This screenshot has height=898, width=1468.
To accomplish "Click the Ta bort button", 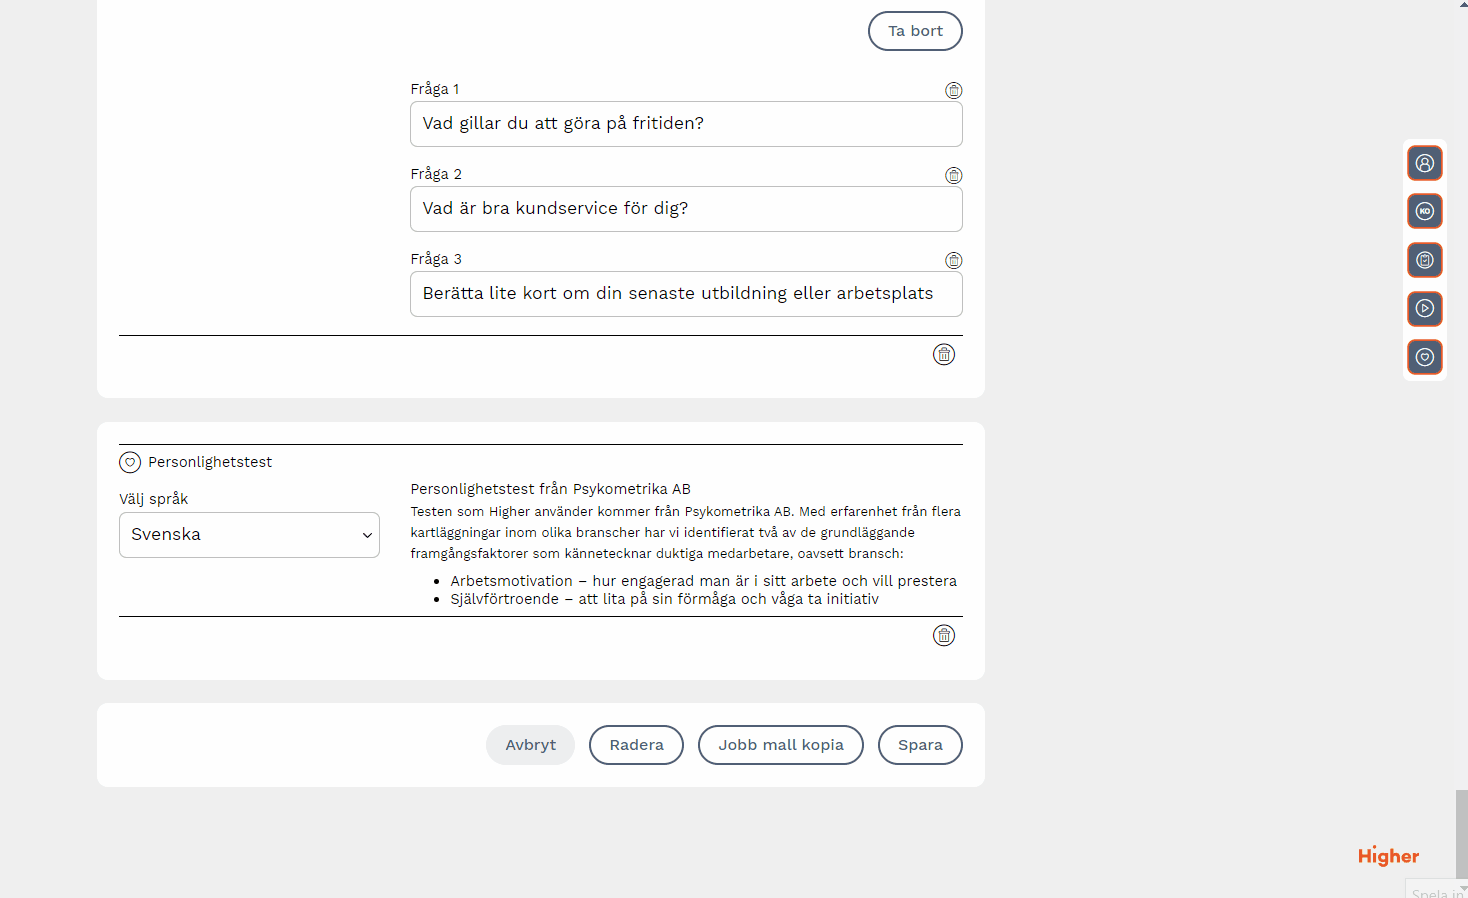I will tap(915, 31).
